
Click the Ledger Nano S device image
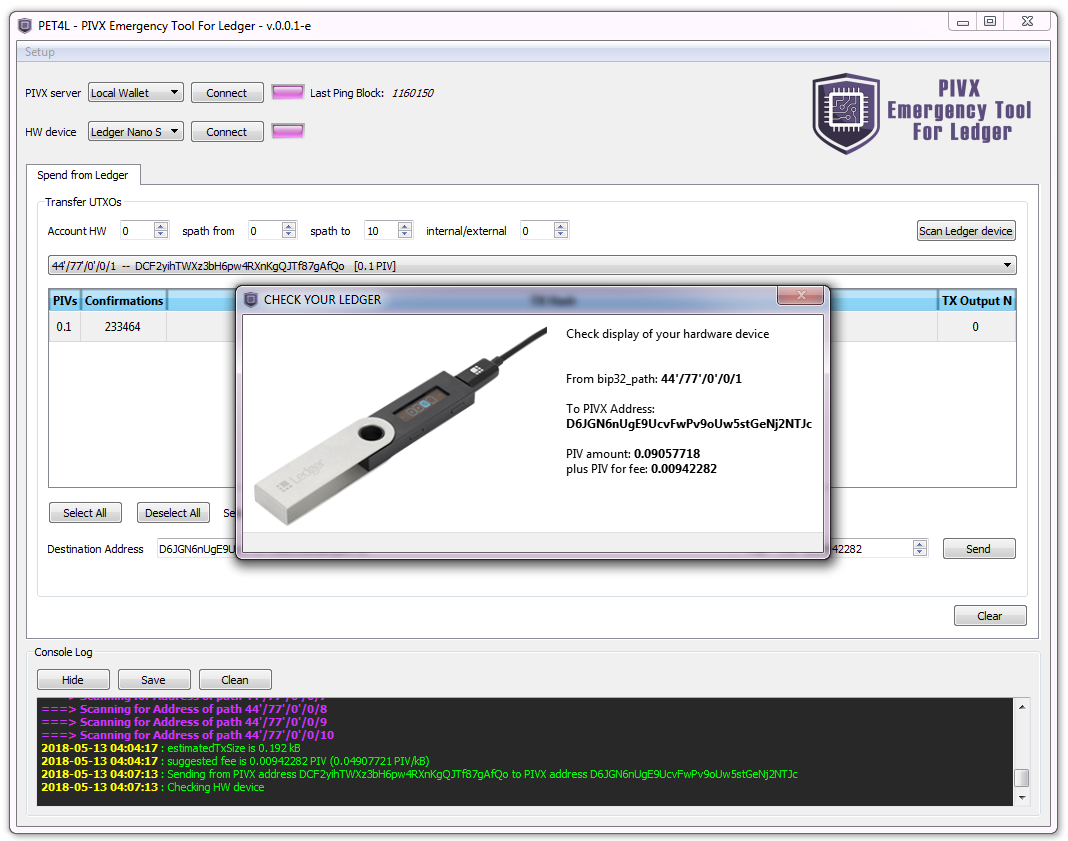(x=400, y=426)
